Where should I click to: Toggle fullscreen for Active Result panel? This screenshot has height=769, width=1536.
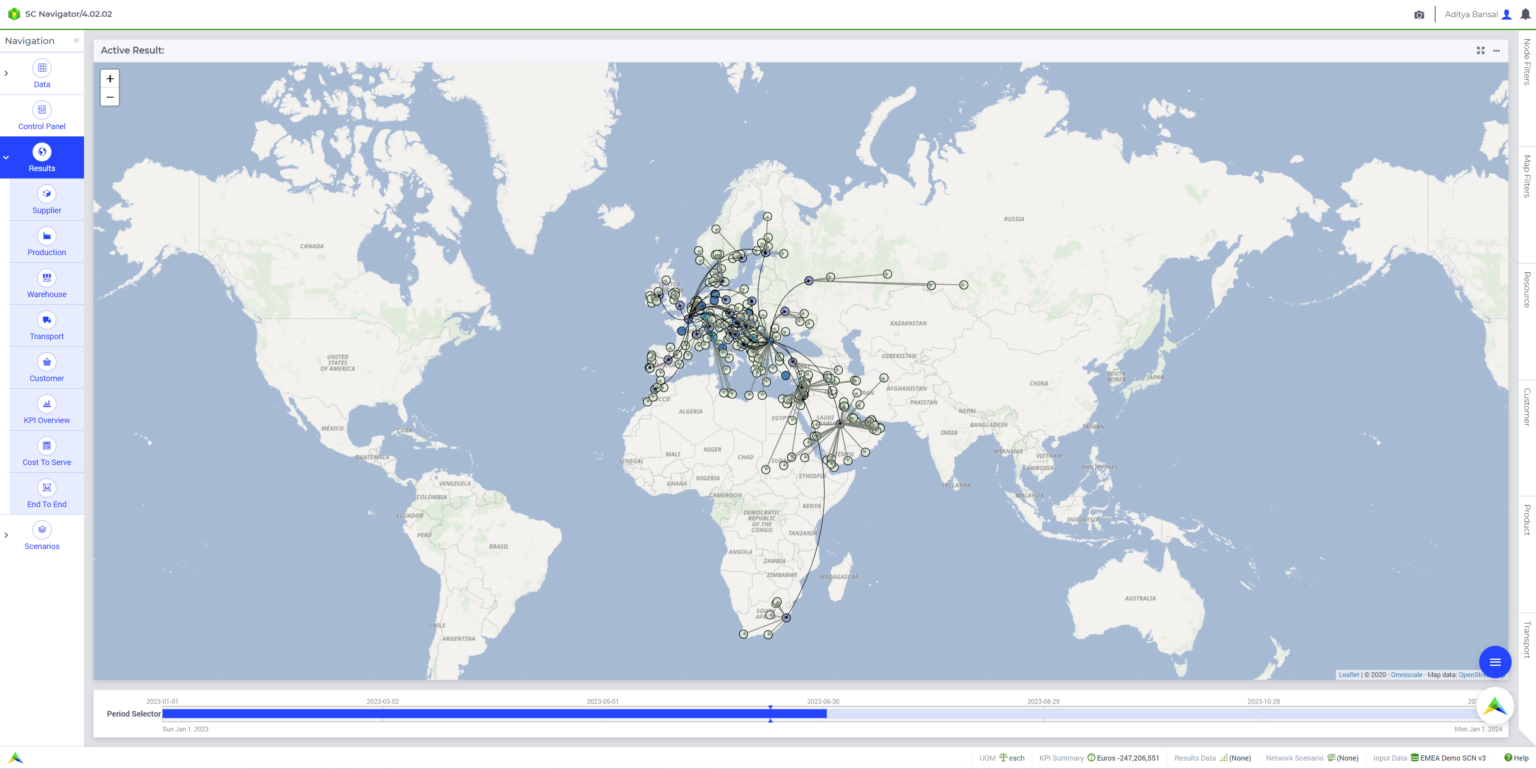click(1480, 50)
